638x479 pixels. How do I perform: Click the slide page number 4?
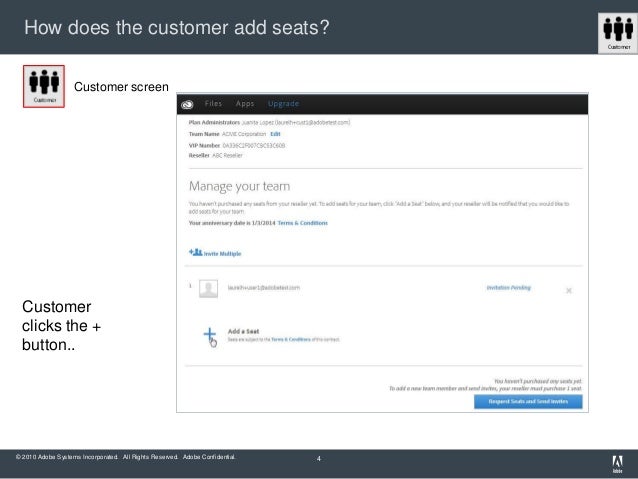[319, 459]
